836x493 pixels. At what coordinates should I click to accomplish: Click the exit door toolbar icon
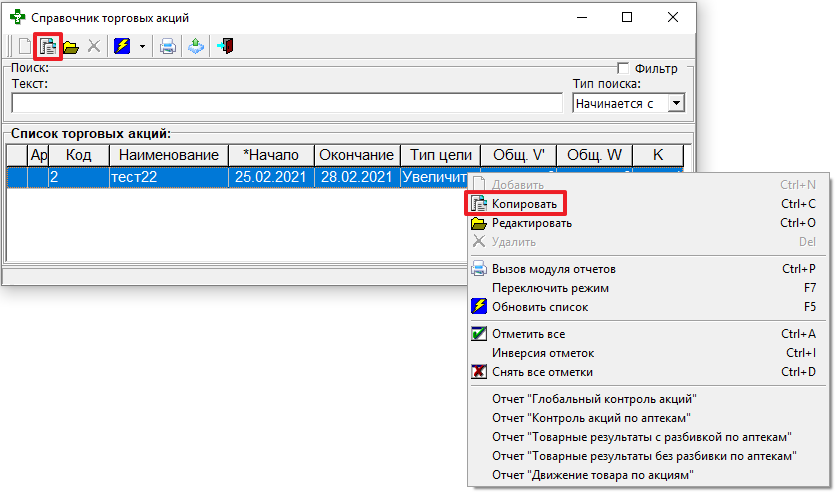click(225, 46)
